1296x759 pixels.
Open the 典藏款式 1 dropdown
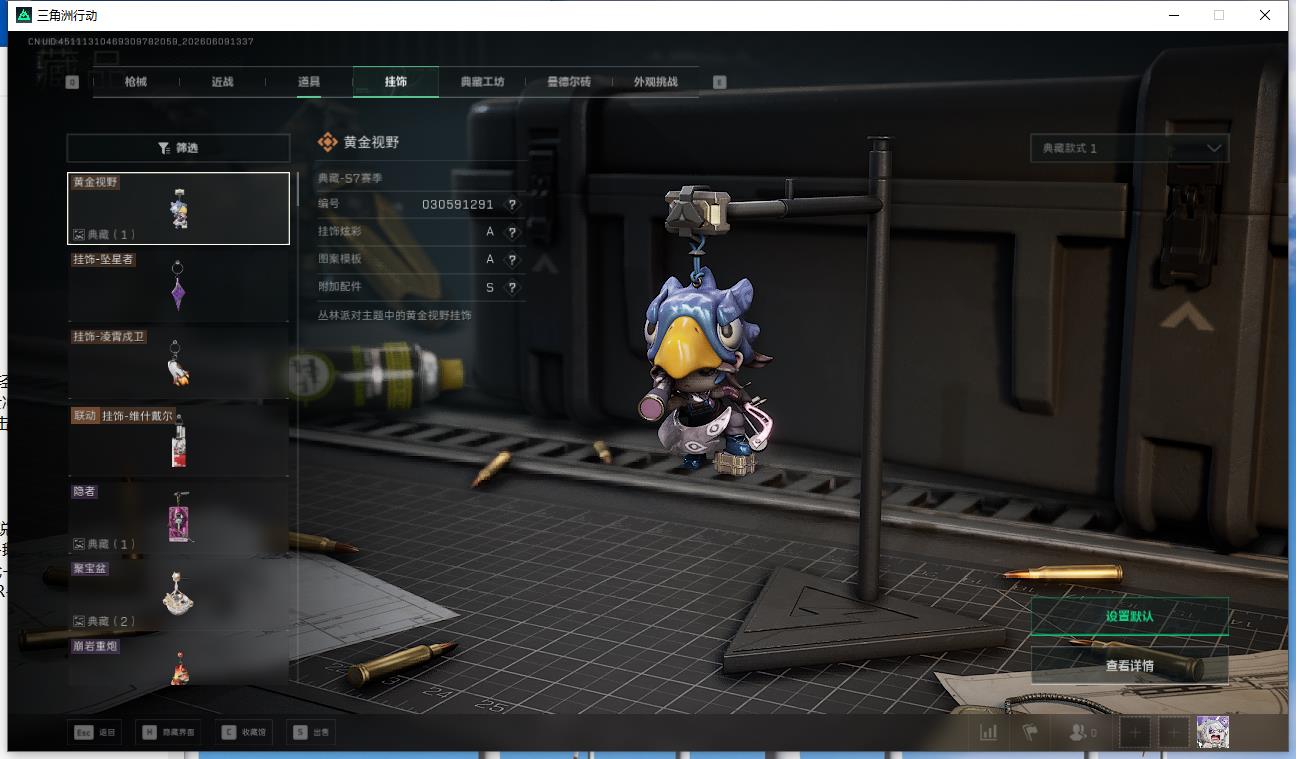[x=1129, y=148]
